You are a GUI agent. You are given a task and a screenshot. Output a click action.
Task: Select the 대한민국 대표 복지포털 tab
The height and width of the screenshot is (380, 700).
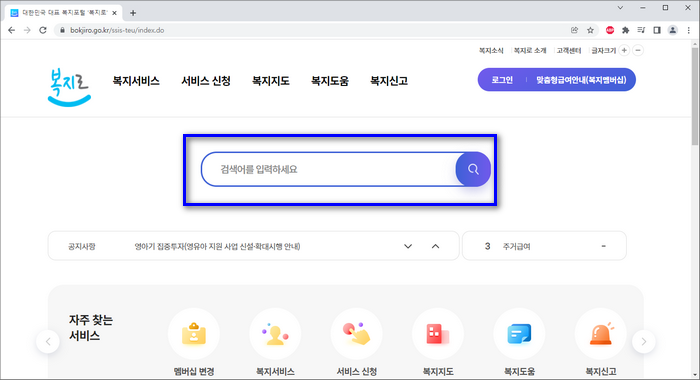(64, 13)
